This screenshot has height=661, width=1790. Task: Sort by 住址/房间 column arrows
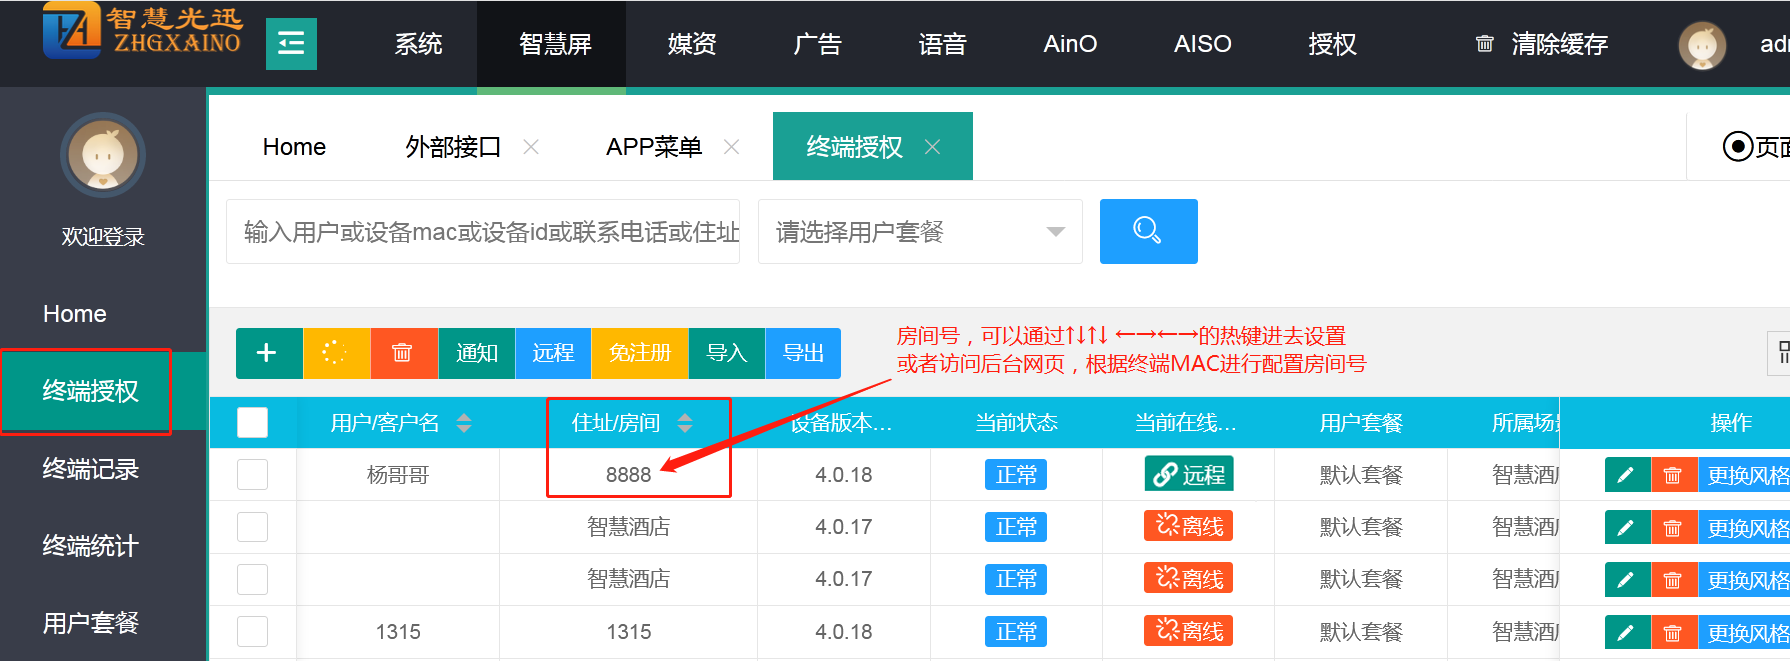(685, 423)
